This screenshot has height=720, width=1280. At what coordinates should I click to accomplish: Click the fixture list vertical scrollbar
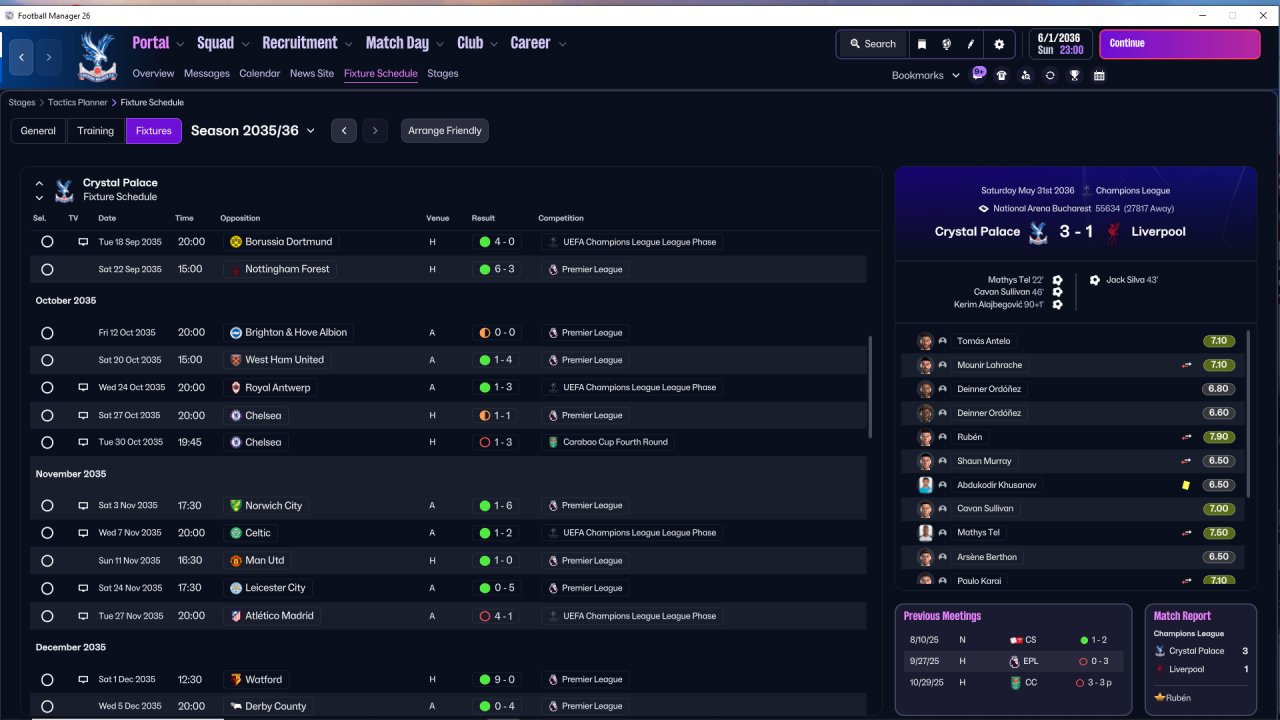click(x=870, y=385)
